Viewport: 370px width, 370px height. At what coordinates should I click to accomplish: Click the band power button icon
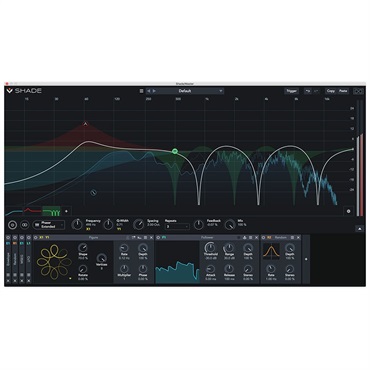click(12, 225)
